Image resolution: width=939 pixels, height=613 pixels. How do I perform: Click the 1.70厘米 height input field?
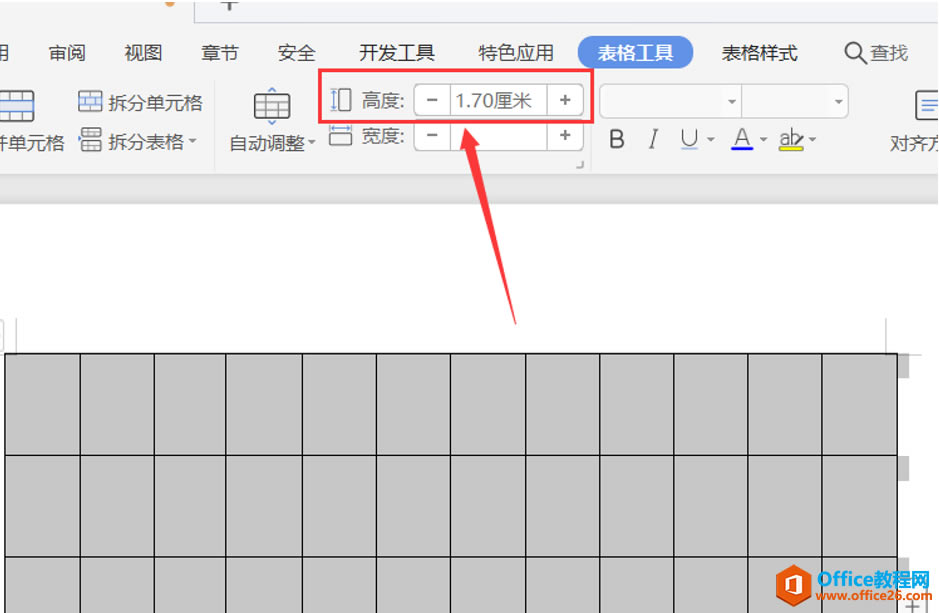click(x=498, y=100)
